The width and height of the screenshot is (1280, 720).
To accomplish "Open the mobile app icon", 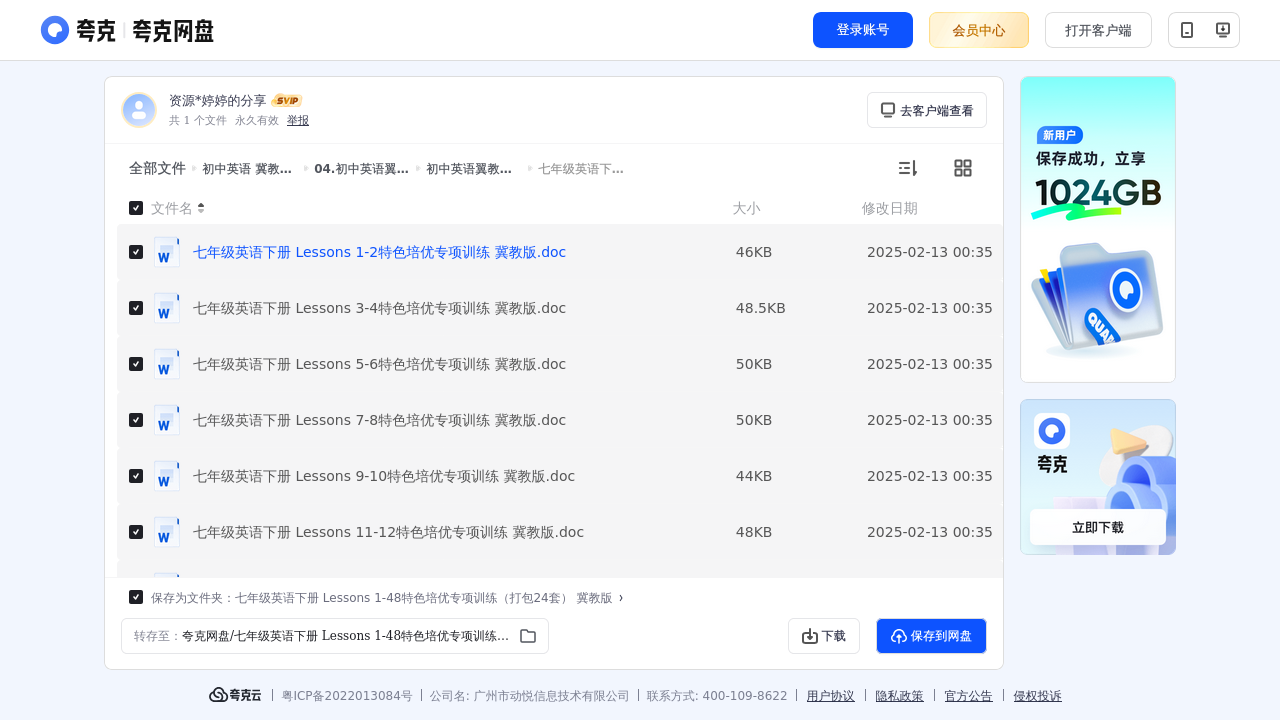I will click(1187, 30).
